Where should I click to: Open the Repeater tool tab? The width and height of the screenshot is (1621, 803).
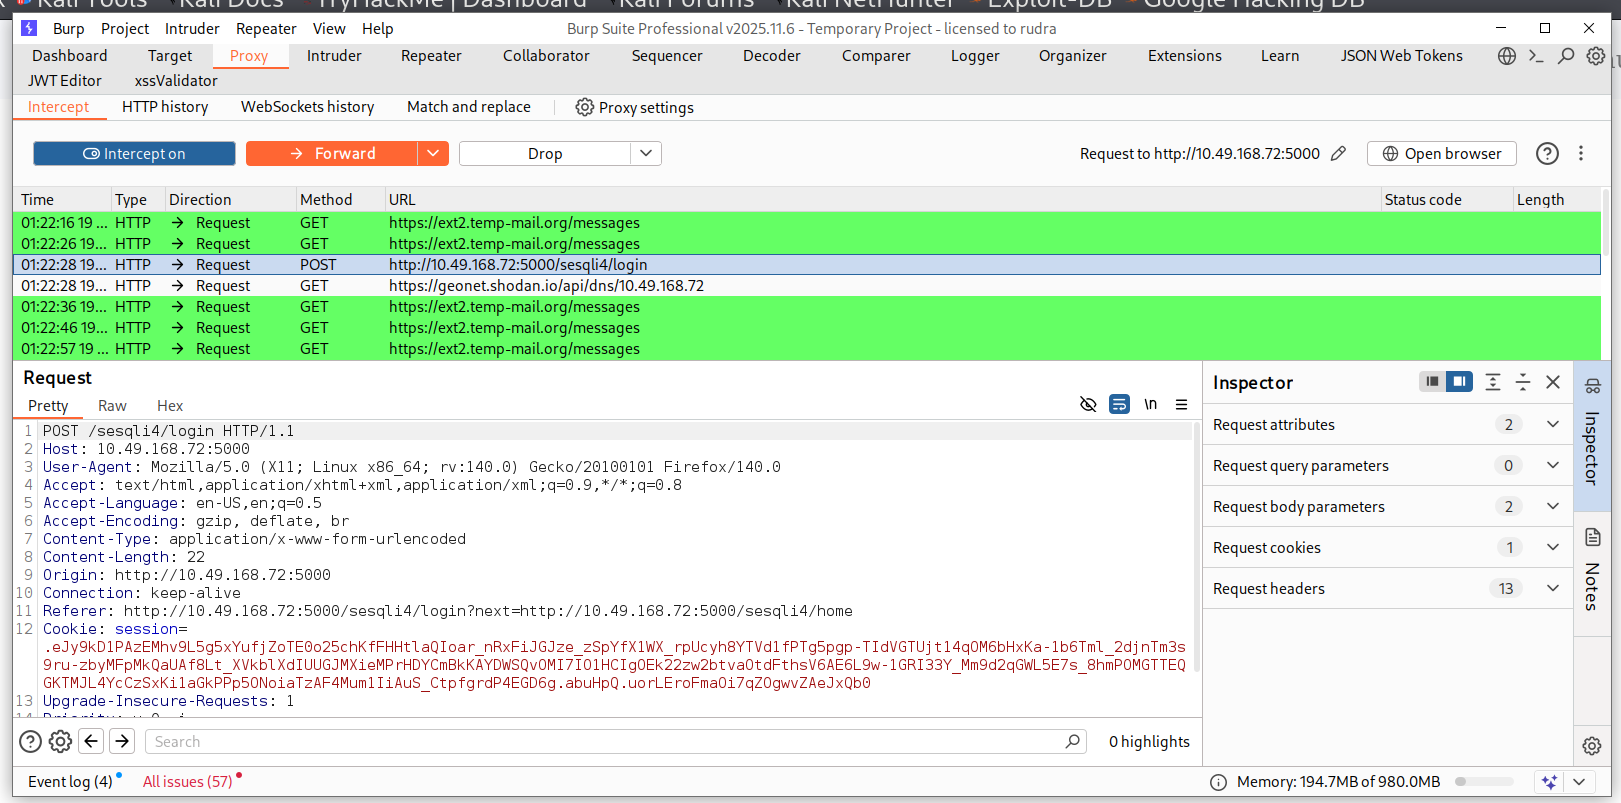(431, 56)
